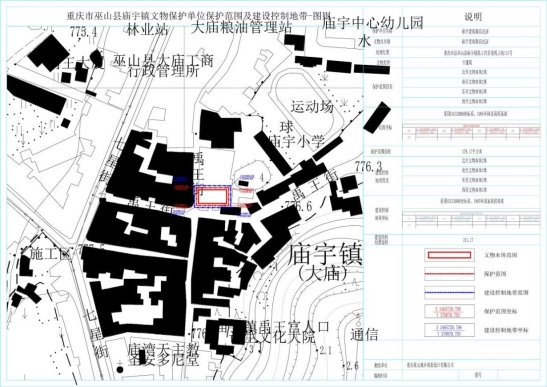Click the map title text at the top

click(x=198, y=16)
